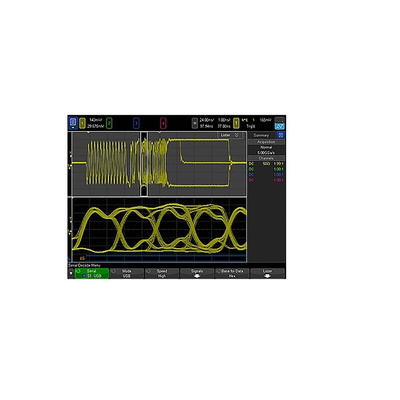Open the sidebar options icon beside Summary

click(281, 135)
